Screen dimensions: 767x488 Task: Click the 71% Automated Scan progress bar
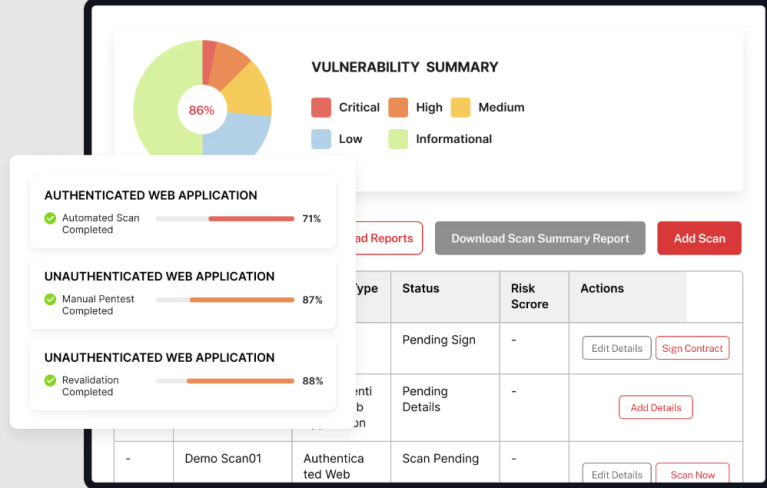click(x=225, y=219)
